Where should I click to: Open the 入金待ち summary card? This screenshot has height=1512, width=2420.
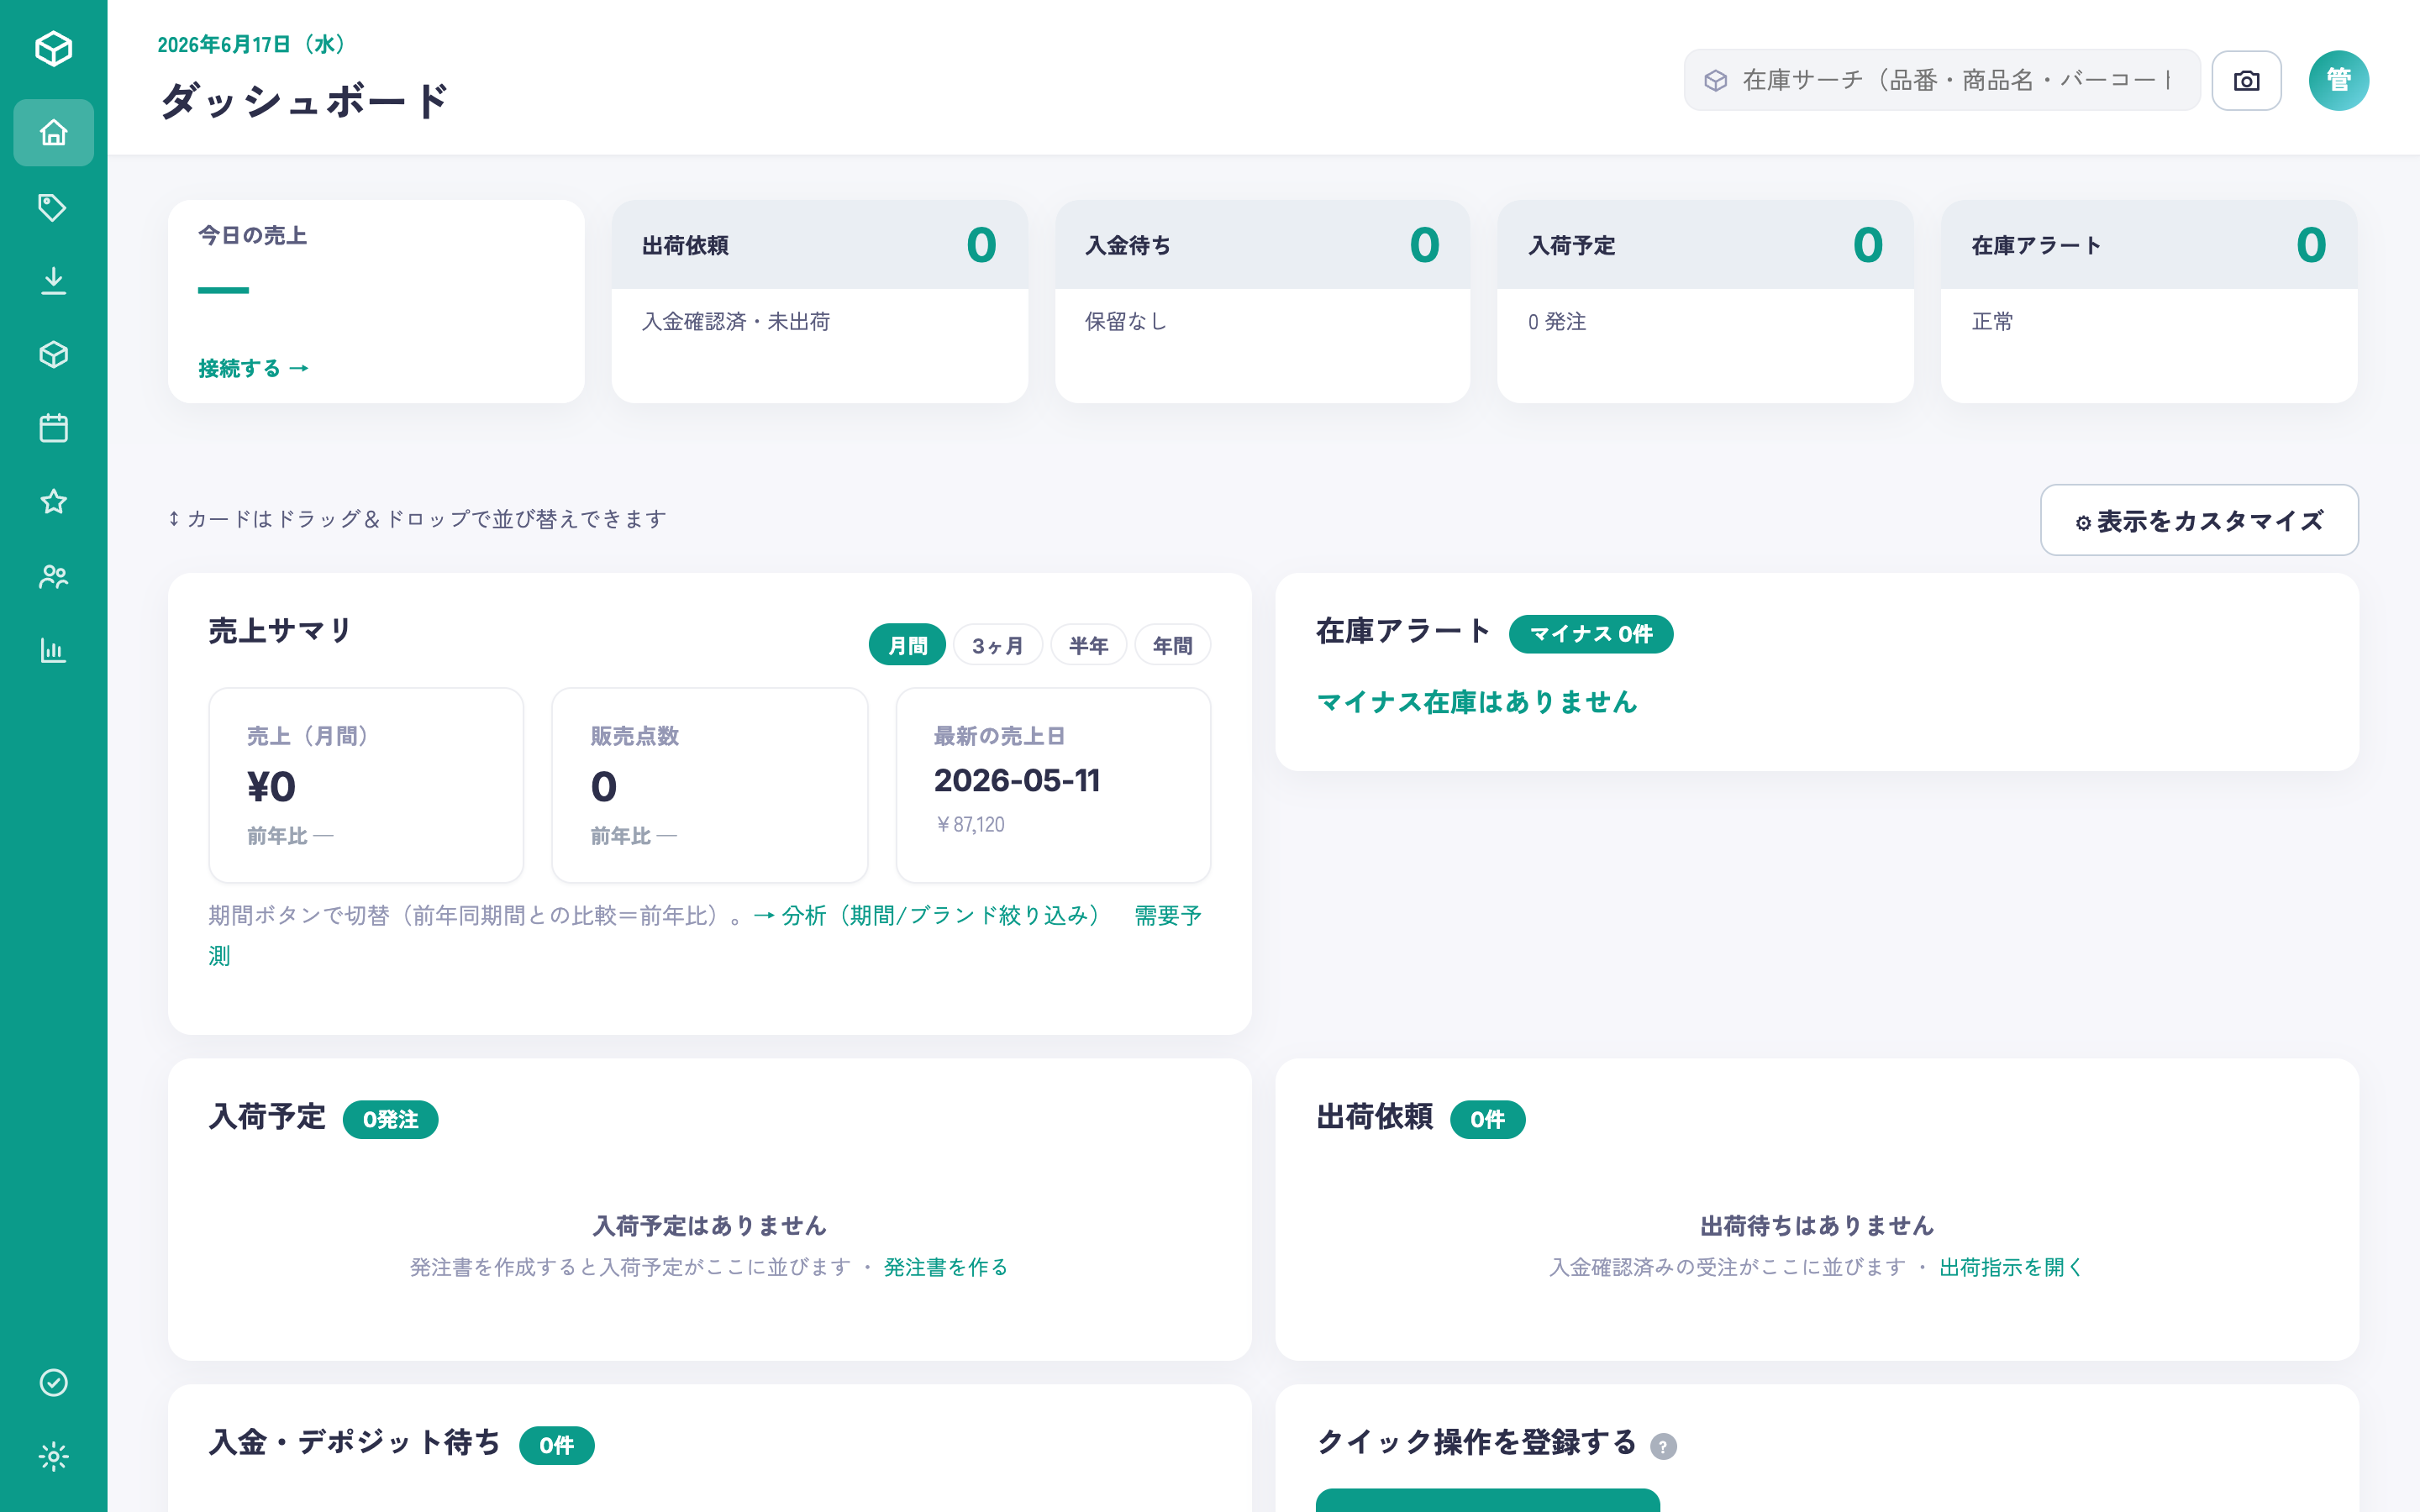1262,301
